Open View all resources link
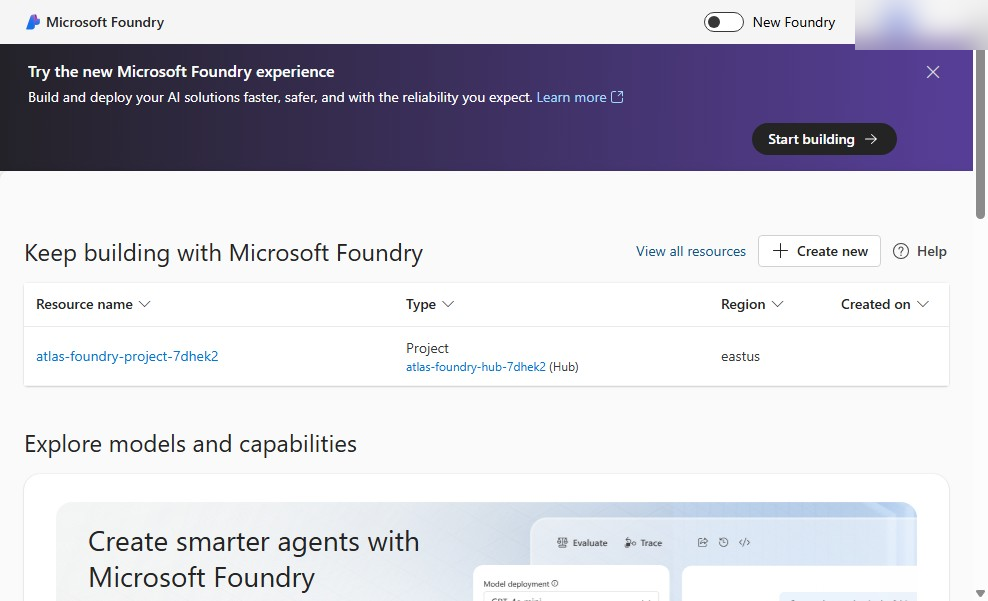The width and height of the screenshot is (988, 601). (x=691, y=251)
